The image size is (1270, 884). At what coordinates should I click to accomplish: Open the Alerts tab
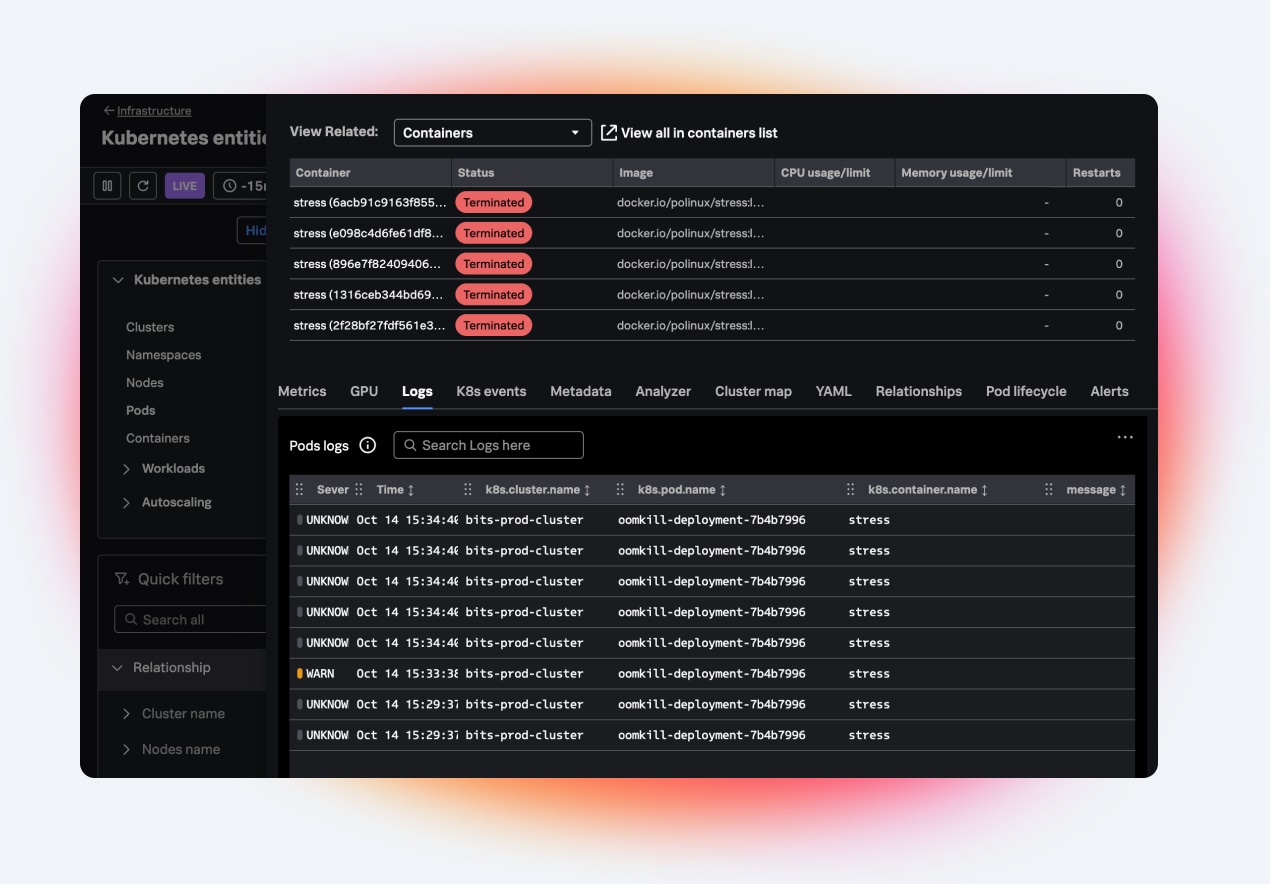click(x=1109, y=392)
